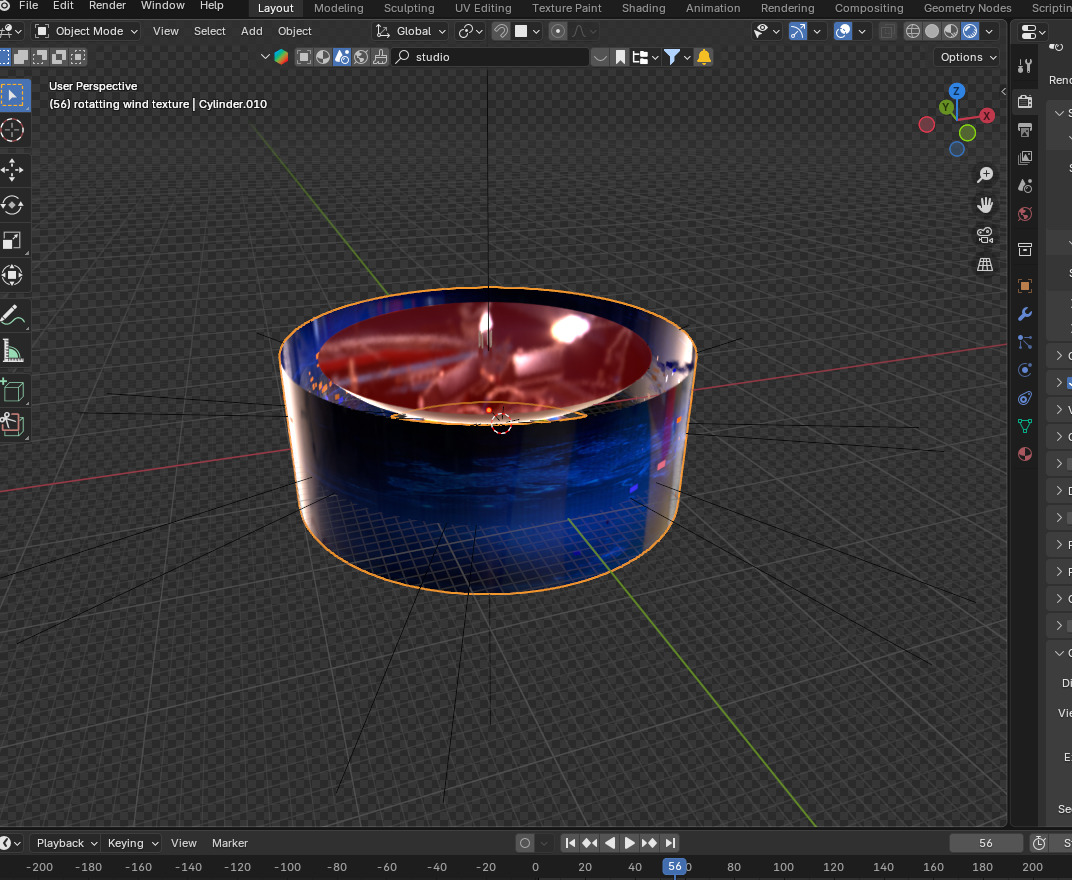This screenshot has width=1072, height=880.
Task: Switch to the Shading workspace tab
Action: (643, 8)
